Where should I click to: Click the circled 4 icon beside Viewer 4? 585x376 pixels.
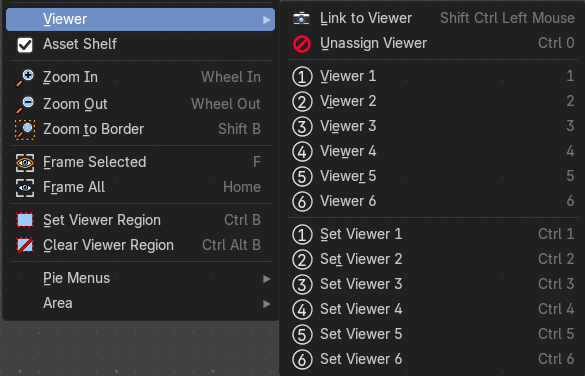point(302,151)
